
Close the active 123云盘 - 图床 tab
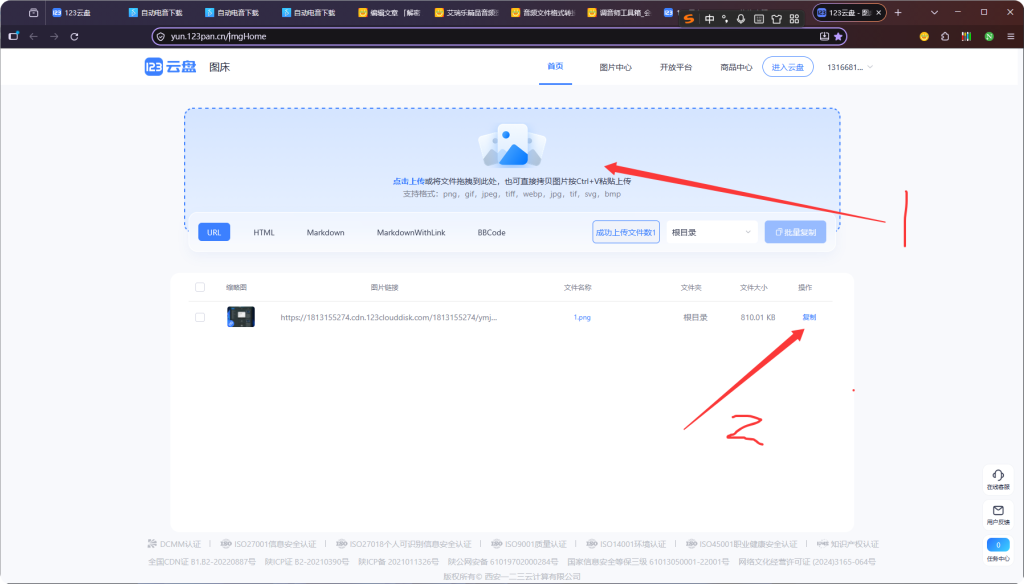pyautogui.click(x=878, y=12)
